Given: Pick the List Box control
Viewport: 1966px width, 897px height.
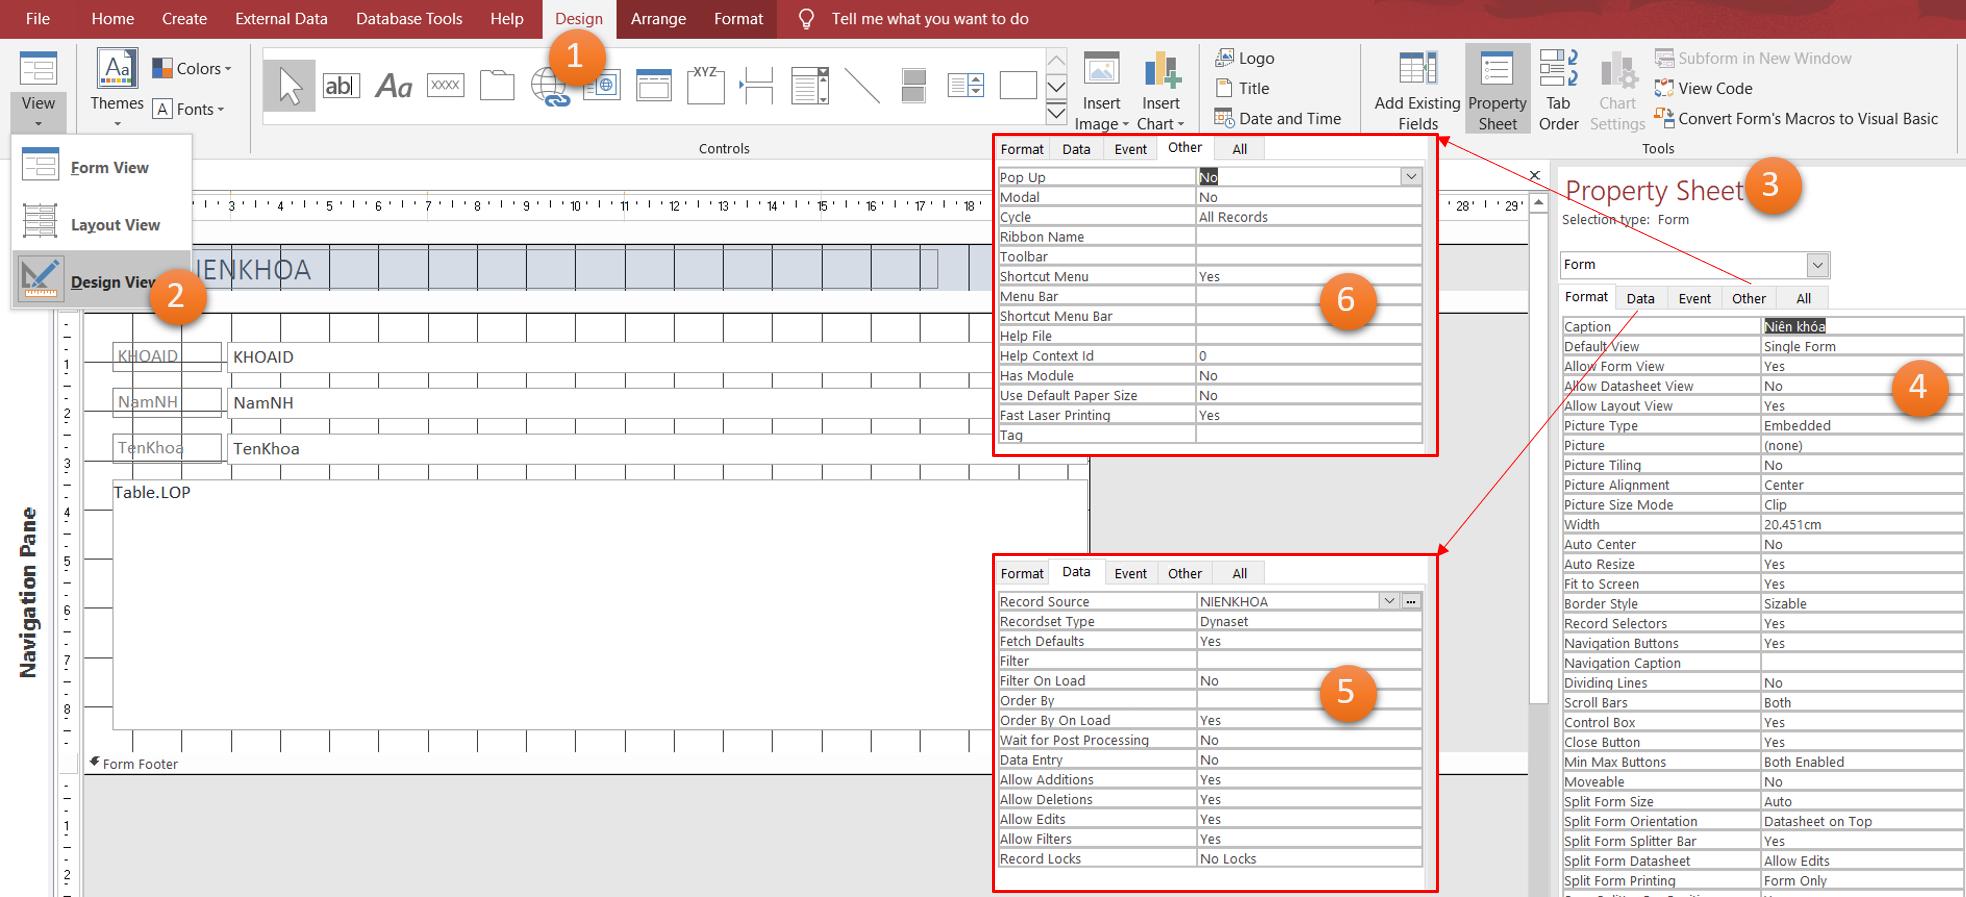Looking at the screenshot, I should (x=965, y=86).
